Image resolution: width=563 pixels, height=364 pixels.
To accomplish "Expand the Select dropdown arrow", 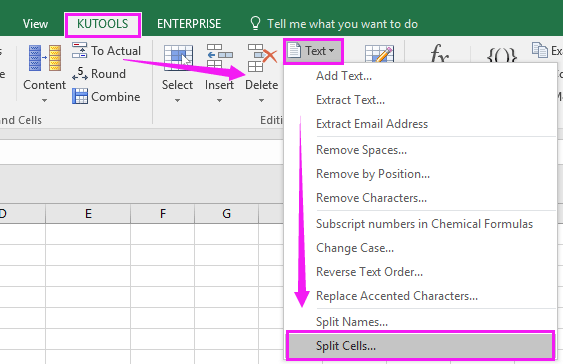I will coord(177,101).
